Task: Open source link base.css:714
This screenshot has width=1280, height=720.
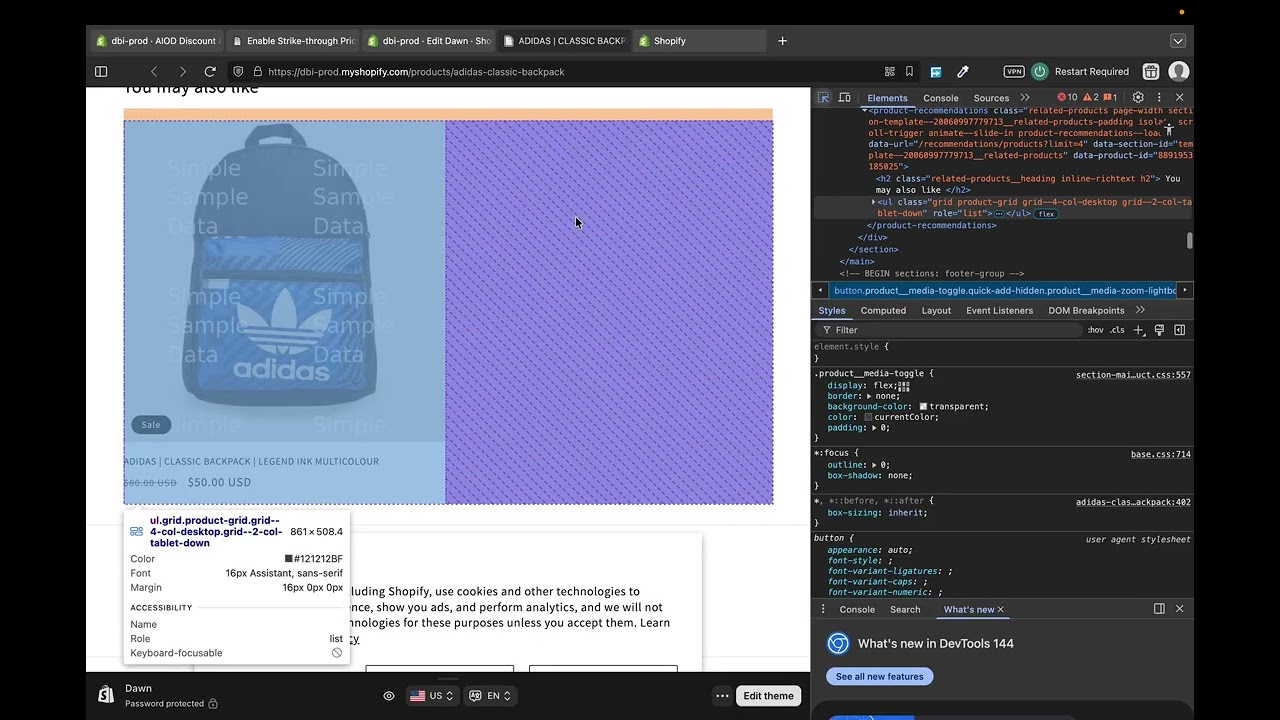Action: coord(1161,454)
